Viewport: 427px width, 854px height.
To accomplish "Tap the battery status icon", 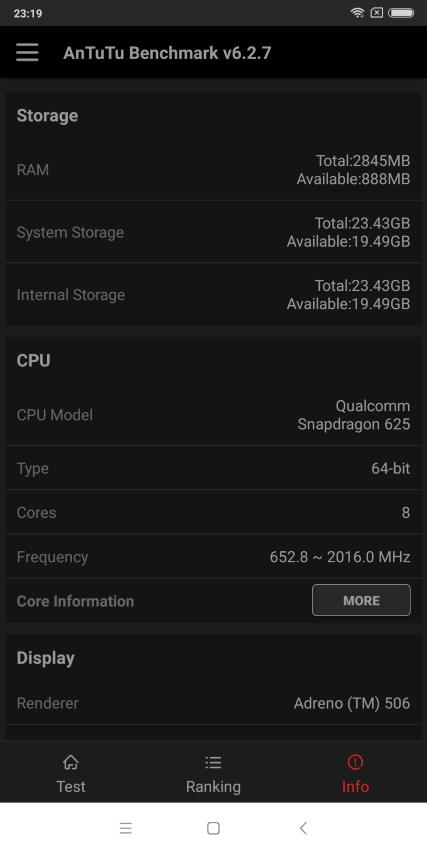I will tap(401, 13).
